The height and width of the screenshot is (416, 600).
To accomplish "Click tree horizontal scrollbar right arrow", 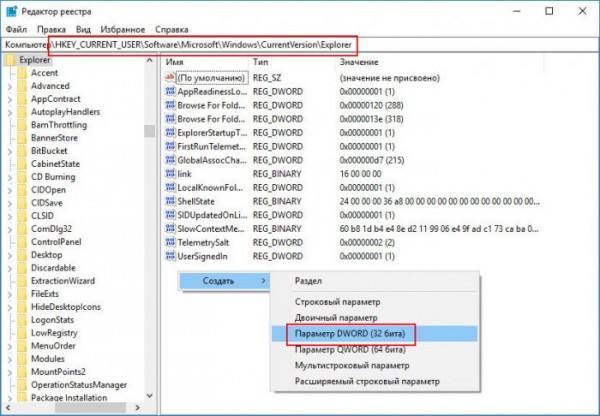I will [138, 408].
